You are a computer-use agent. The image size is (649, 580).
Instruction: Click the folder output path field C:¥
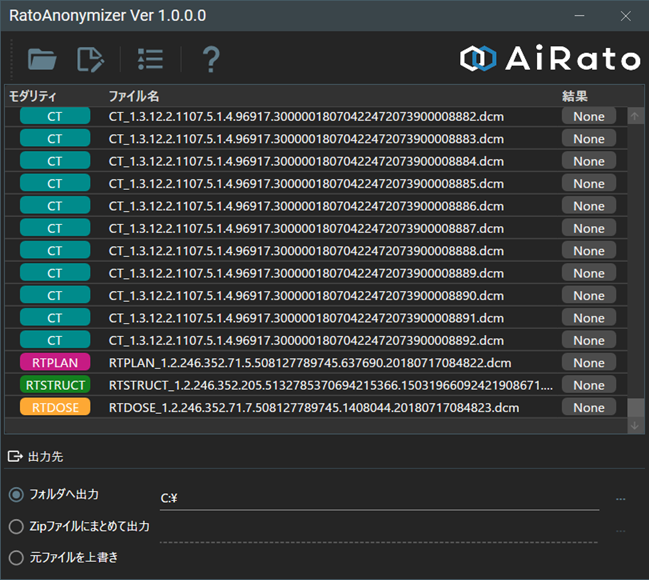379,498
